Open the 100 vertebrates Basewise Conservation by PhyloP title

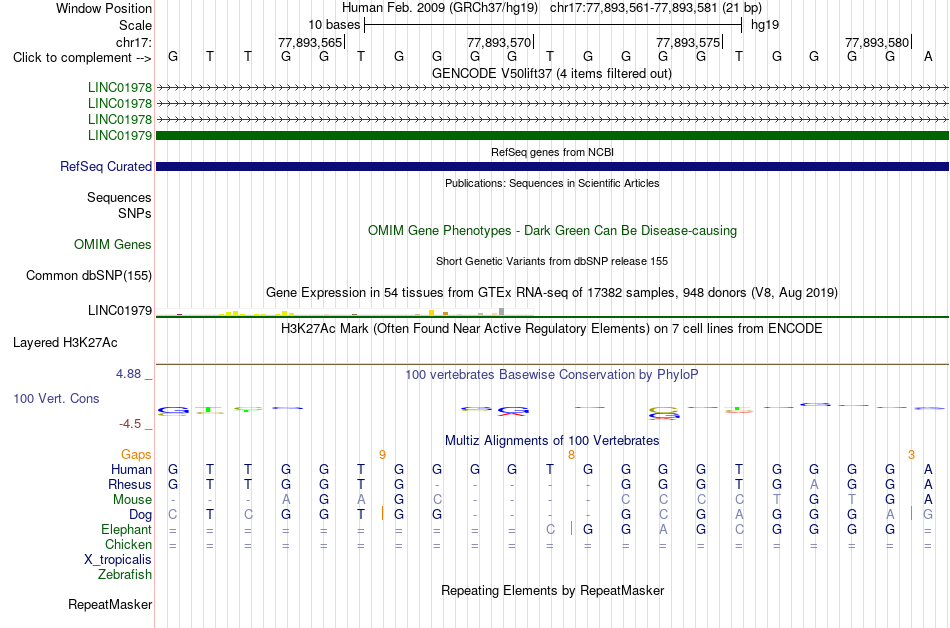tap(551, 375)
